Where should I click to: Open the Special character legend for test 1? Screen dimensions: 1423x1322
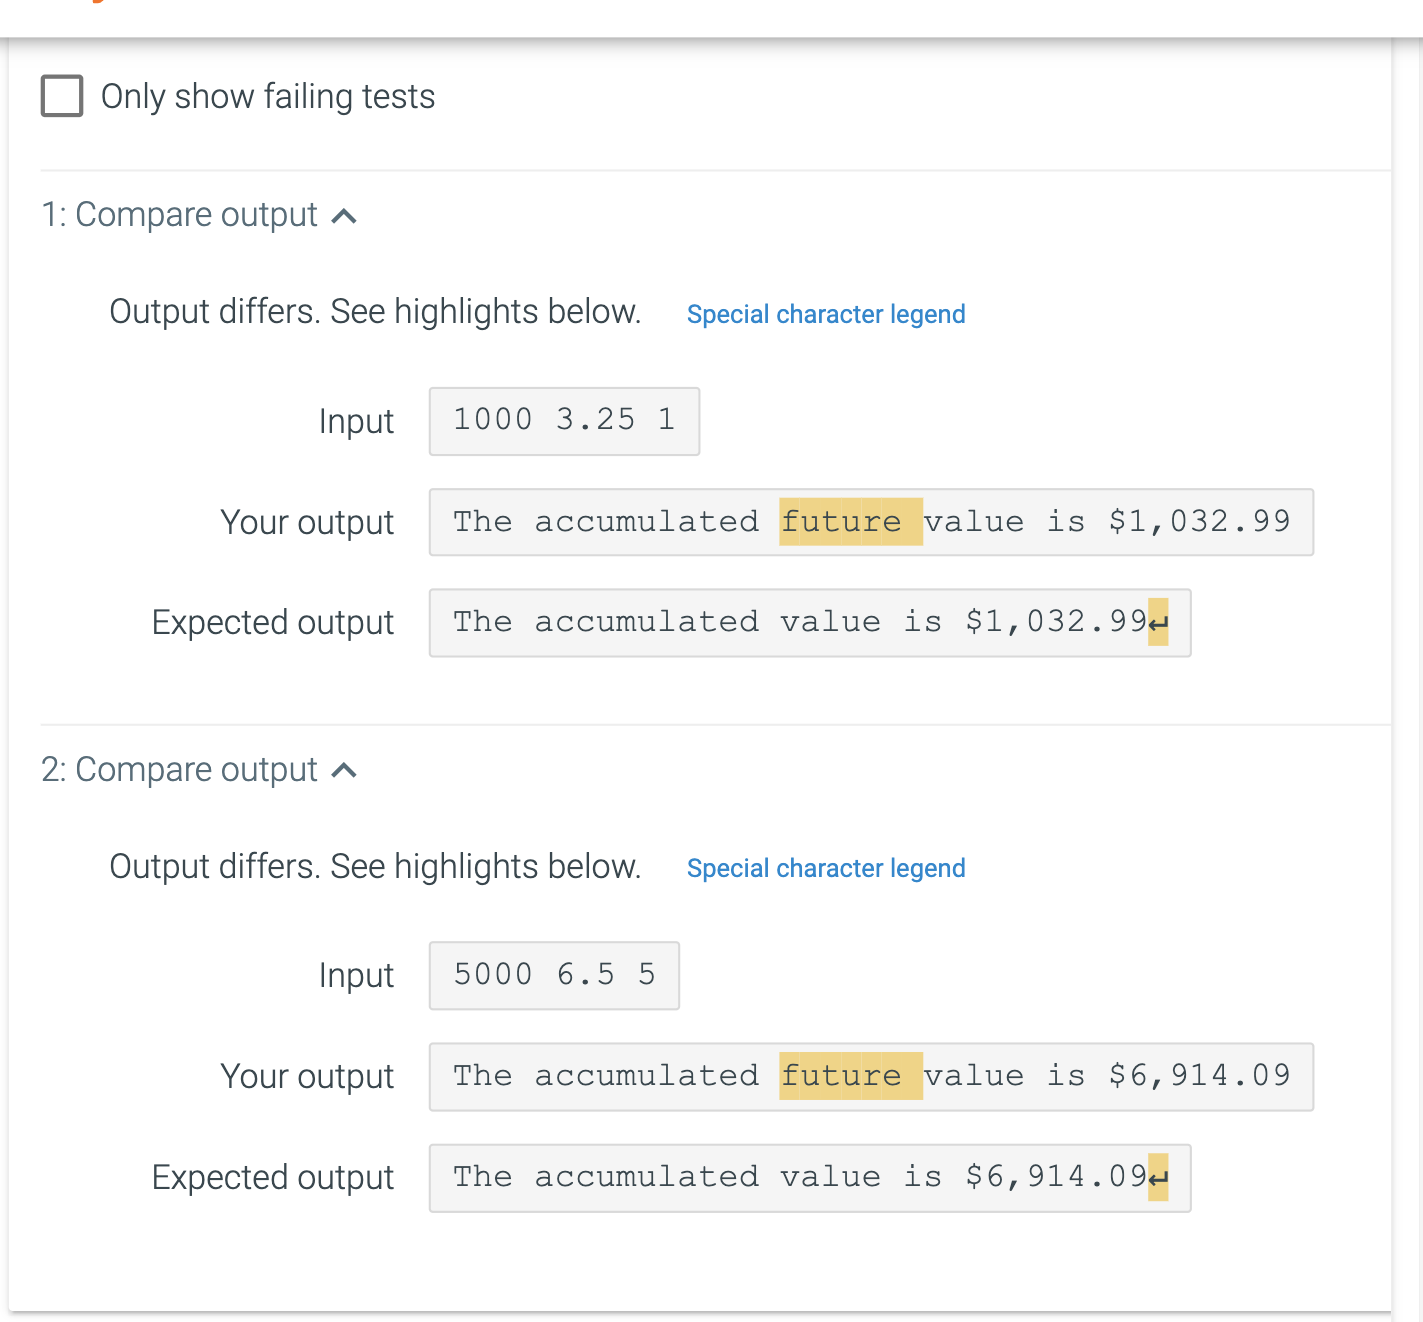(825, 314)
